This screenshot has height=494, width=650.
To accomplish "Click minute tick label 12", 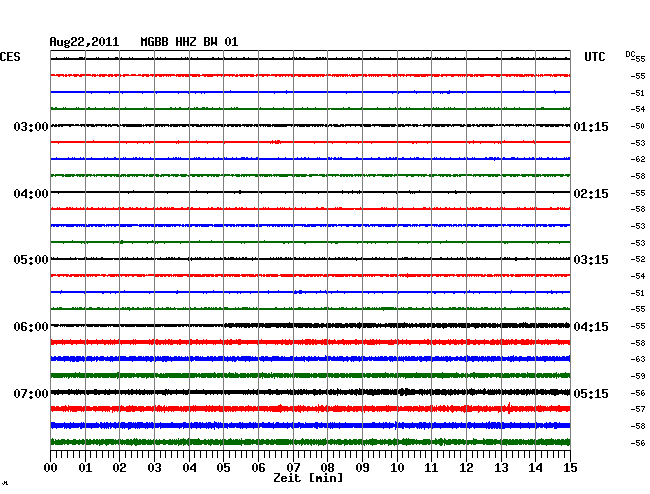I will [x=466, y=468].
